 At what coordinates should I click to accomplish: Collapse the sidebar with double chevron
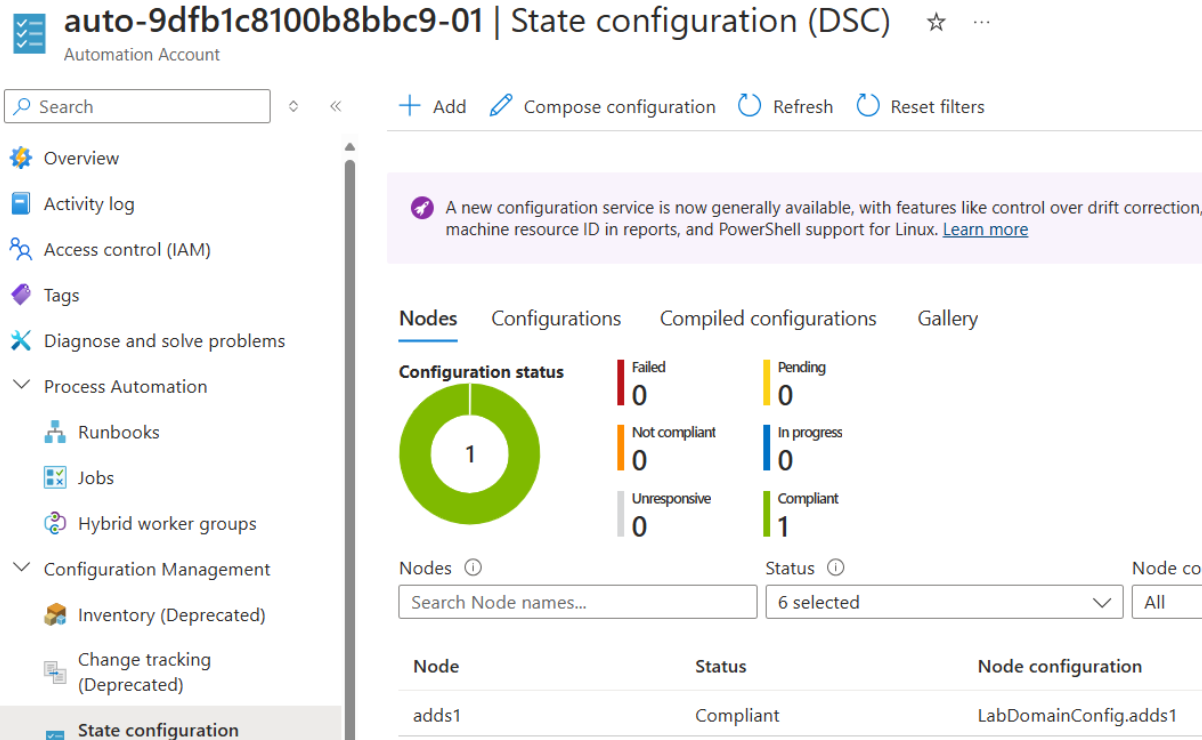336,107
